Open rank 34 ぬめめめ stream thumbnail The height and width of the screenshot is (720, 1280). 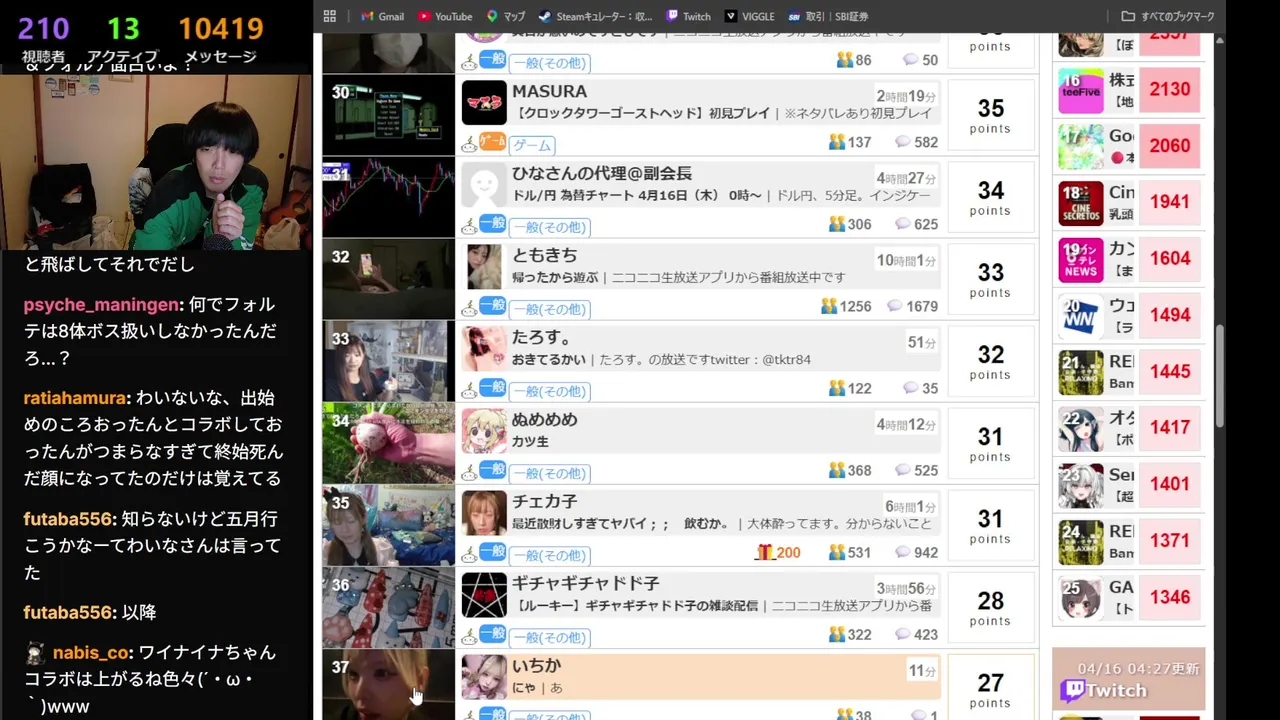tap(388, 443)
